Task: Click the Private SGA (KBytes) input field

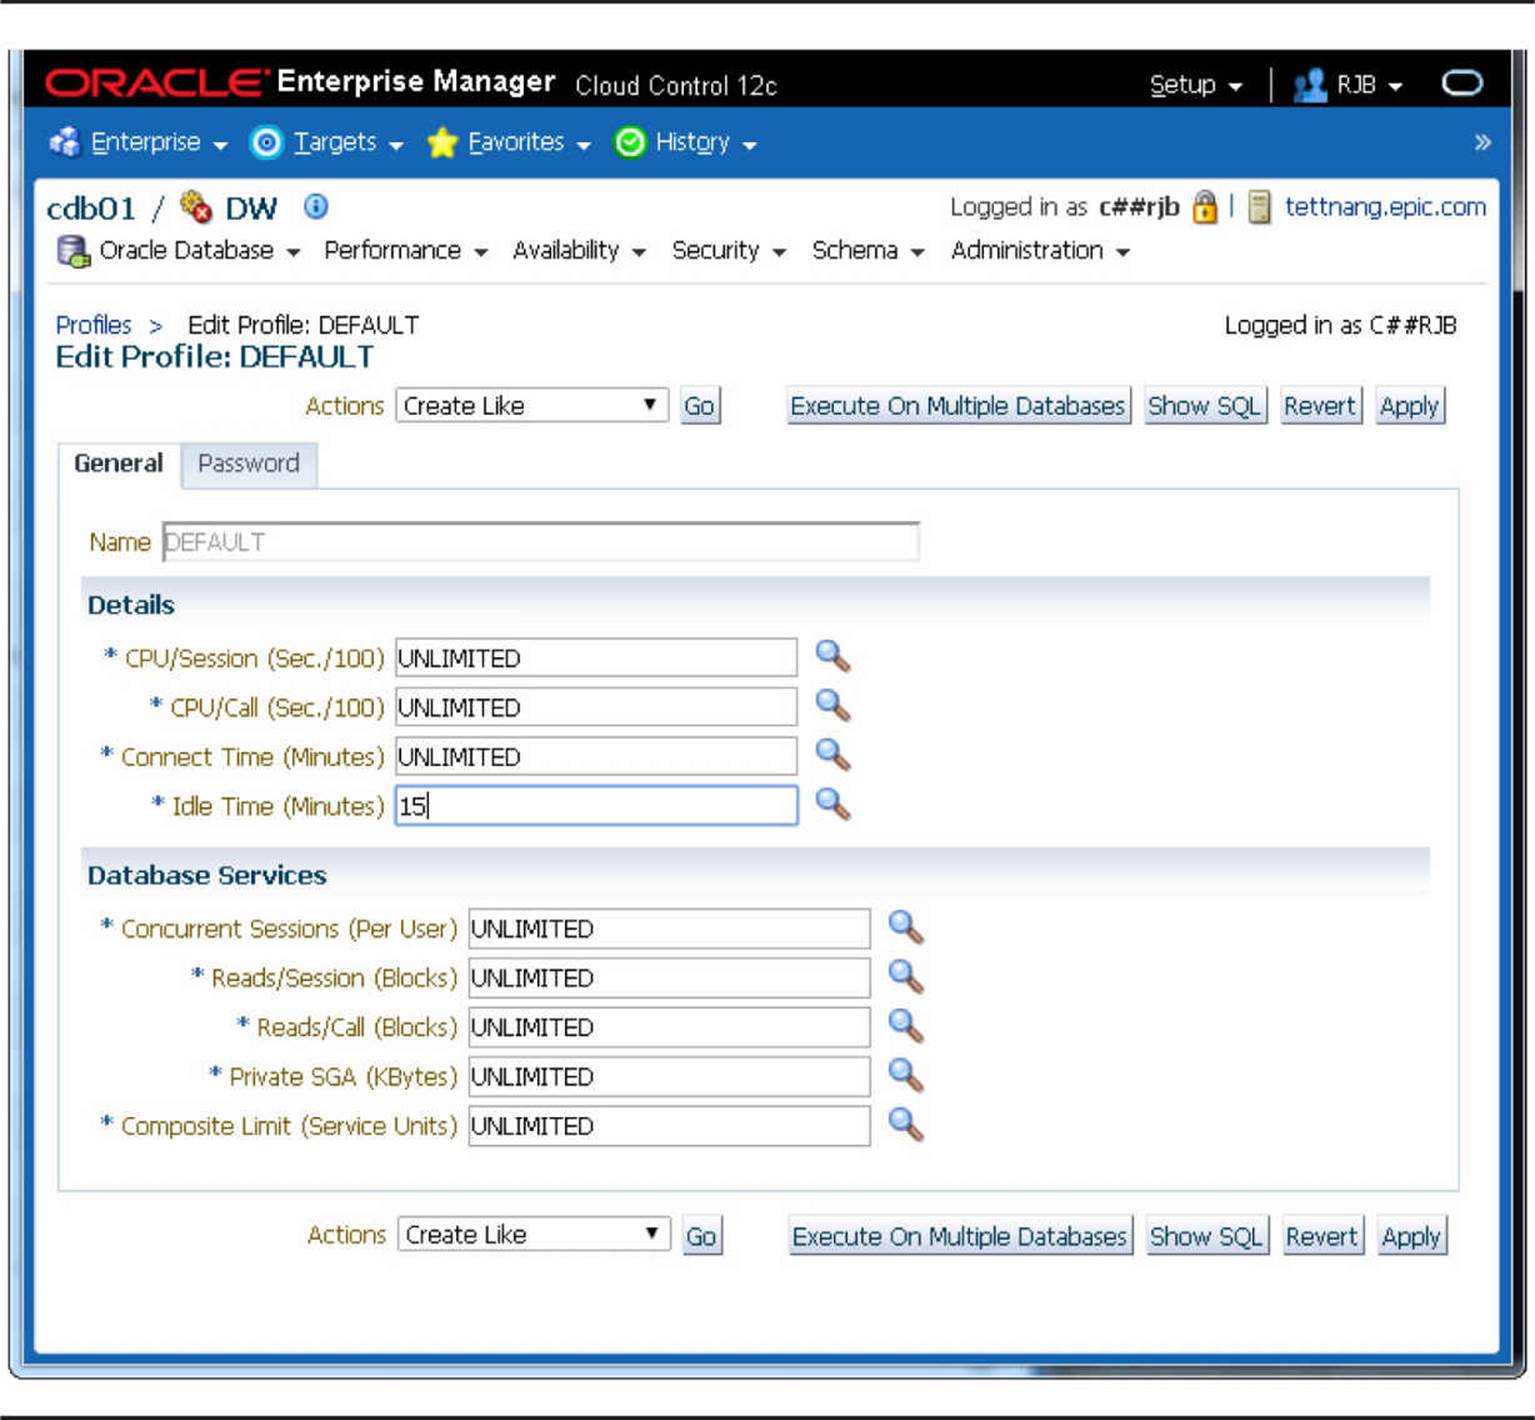Action: point(669,1076)
